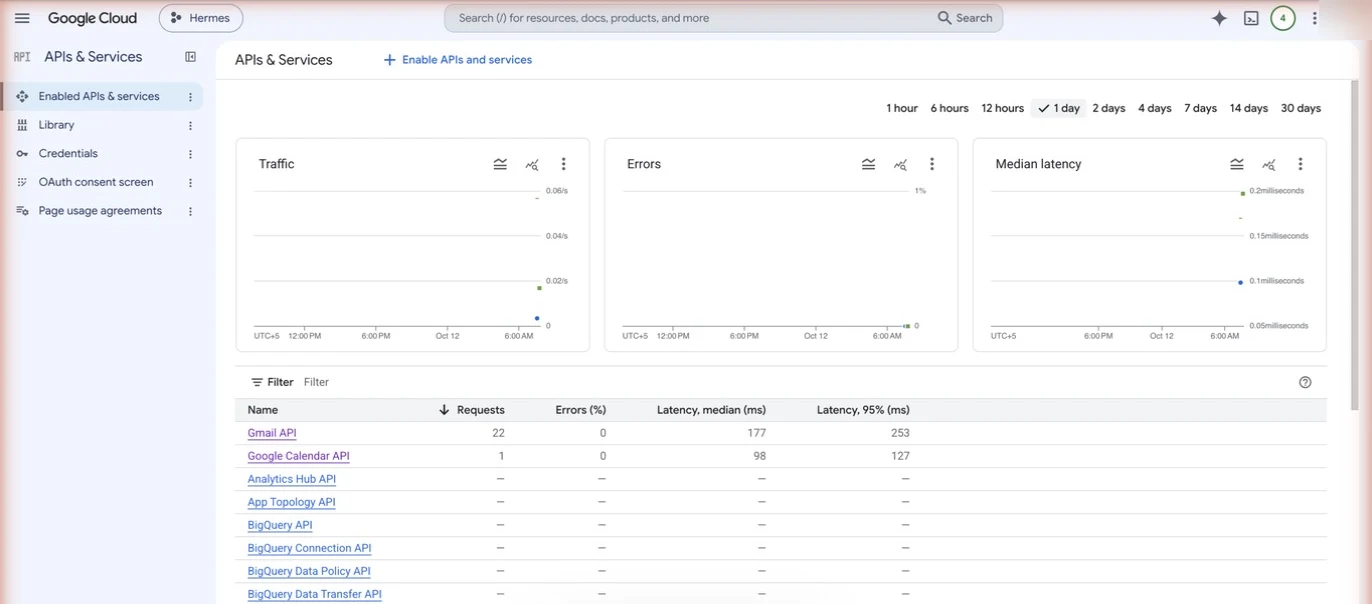The image size is (1372, 604).
Task: Select the 1 day time range
Action: (1059, 108)
